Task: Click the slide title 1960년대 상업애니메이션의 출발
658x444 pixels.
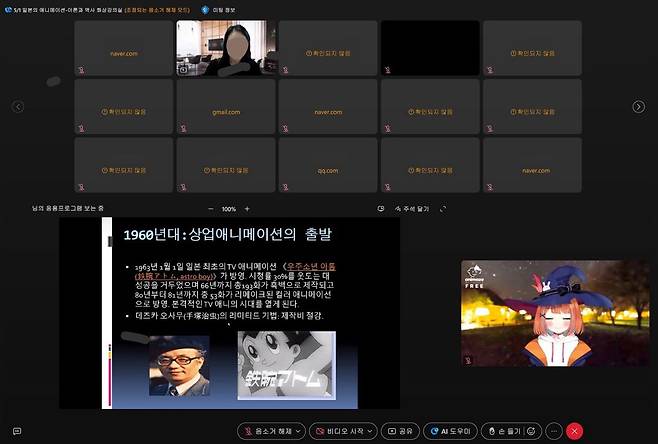Action: 227,234
